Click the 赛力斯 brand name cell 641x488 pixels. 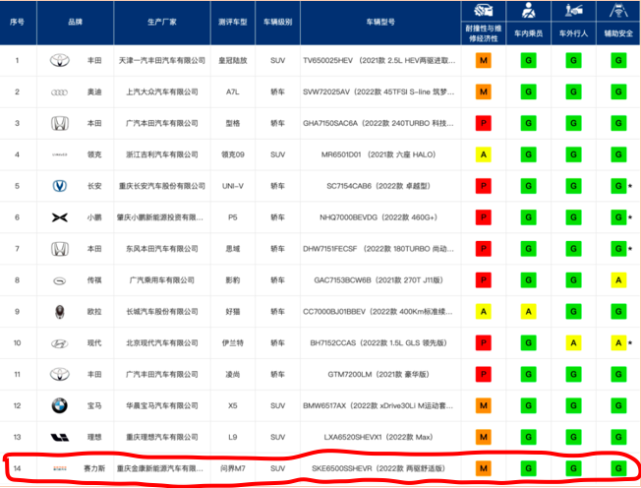(x=94, y=468)
